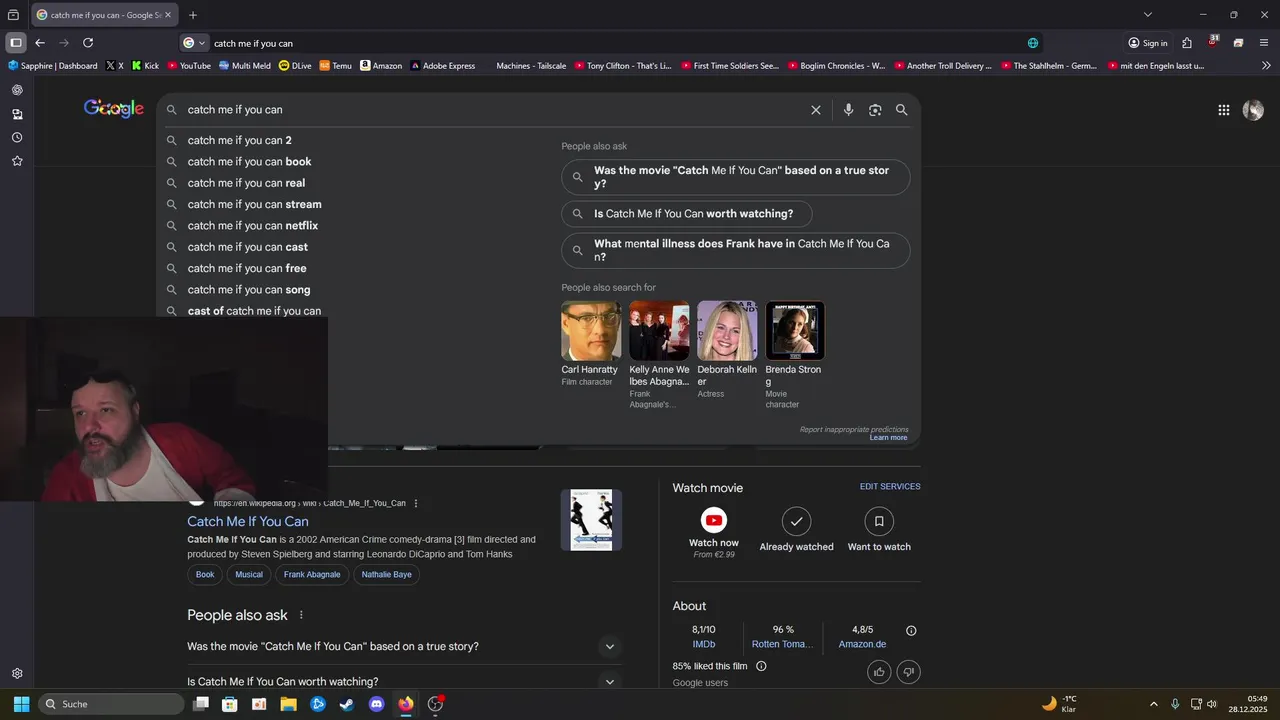Open the Firefox hamburger menu

point(1264,43)
